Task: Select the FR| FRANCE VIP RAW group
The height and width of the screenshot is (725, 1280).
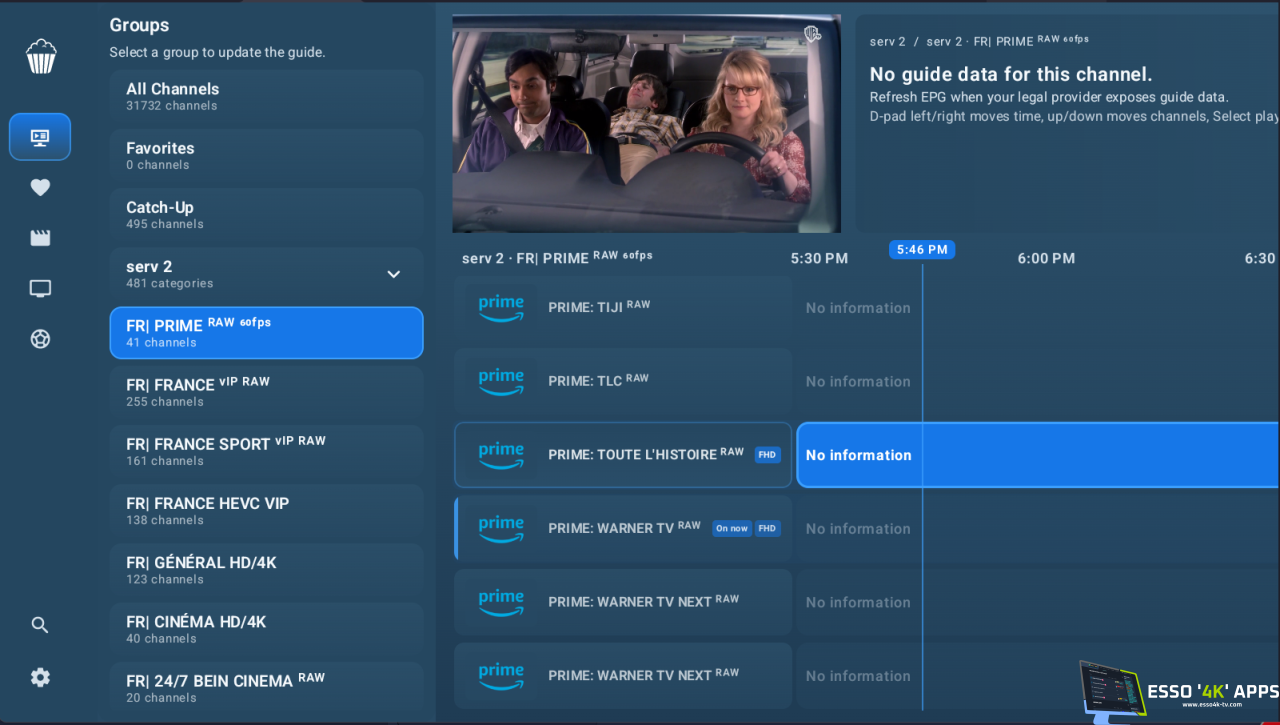Action: (266, 392)
